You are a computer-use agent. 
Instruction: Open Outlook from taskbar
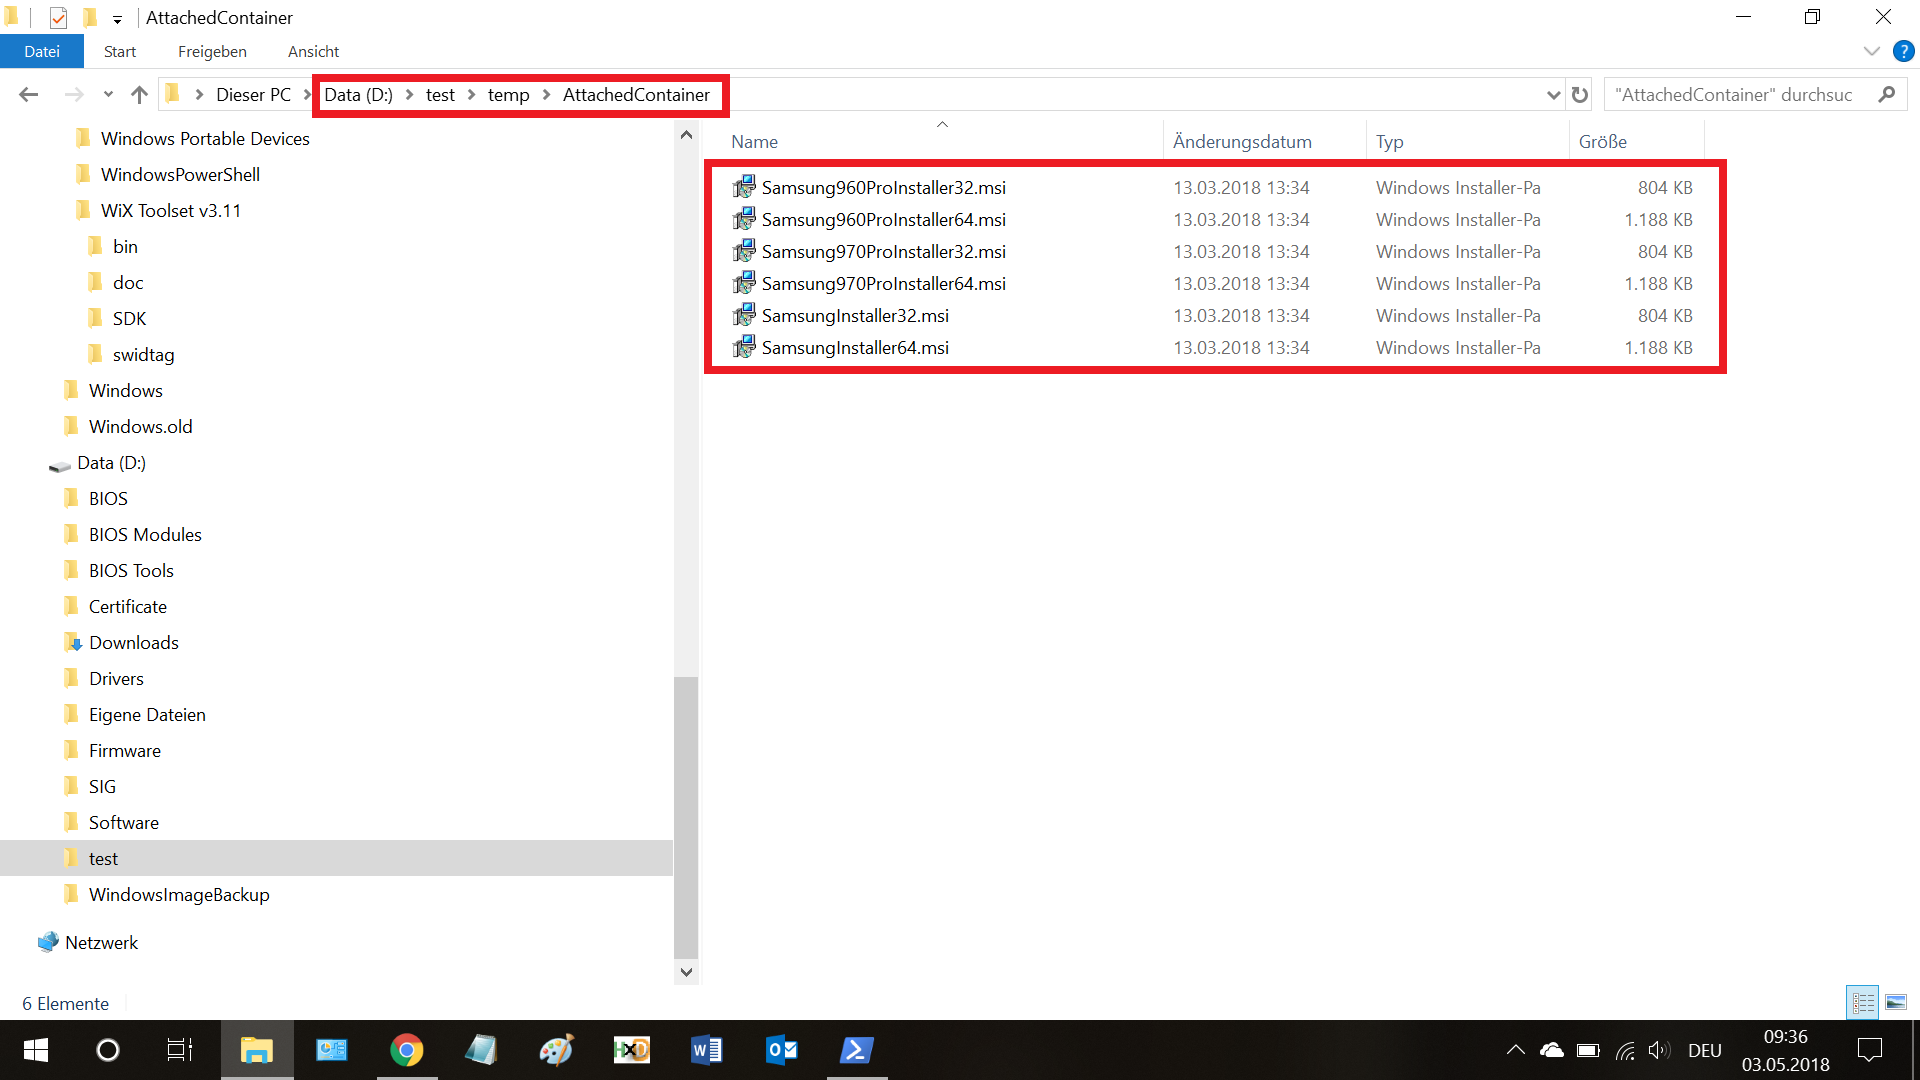coord(781,1050)
